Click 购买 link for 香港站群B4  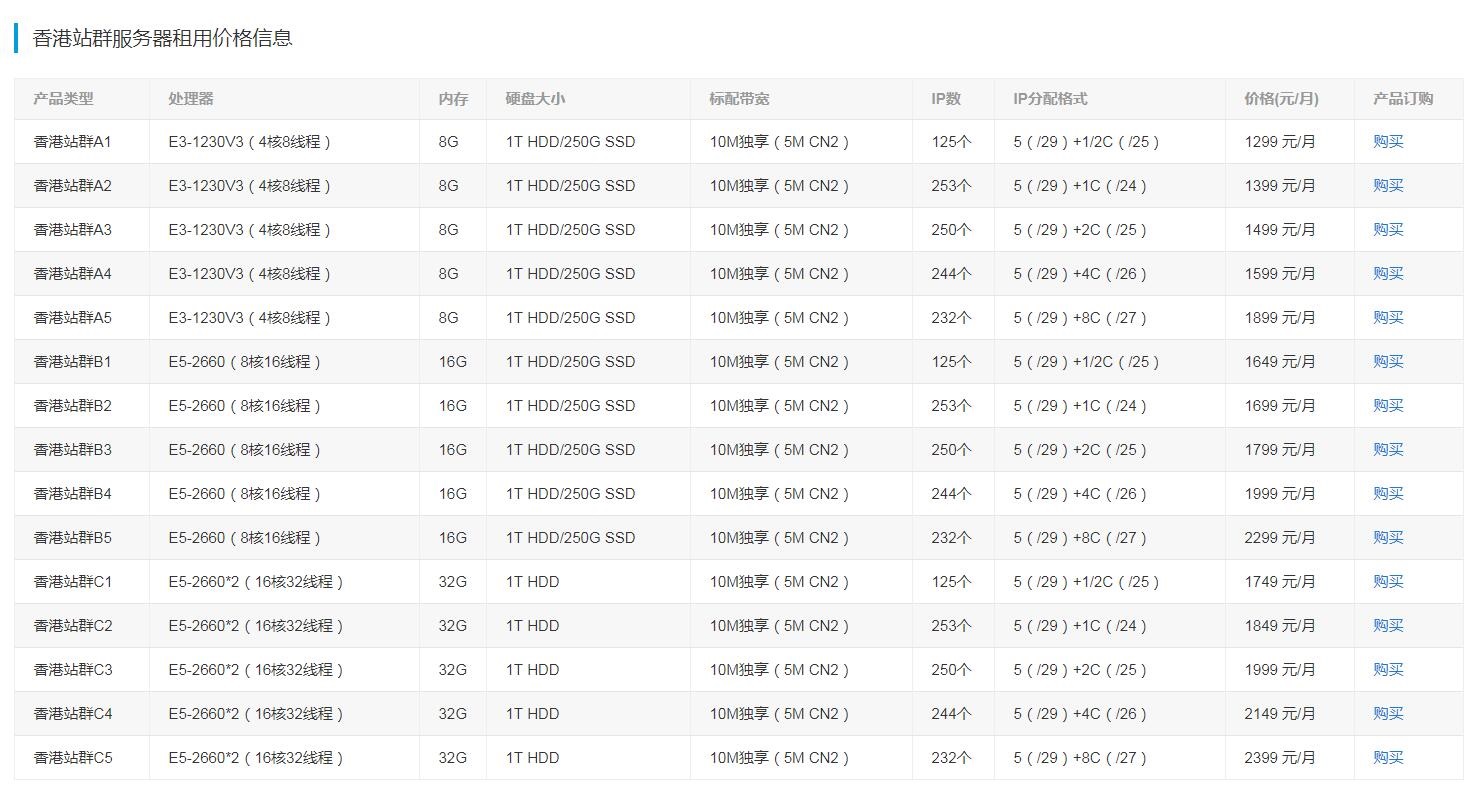pos(1388,494)
